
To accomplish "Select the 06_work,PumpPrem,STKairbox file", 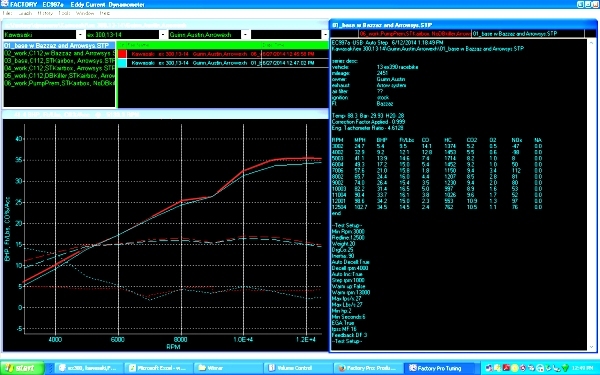I will (59, 83).
